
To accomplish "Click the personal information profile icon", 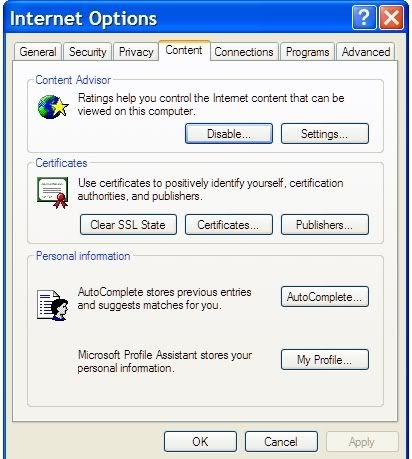I will [x=53, y=305].
